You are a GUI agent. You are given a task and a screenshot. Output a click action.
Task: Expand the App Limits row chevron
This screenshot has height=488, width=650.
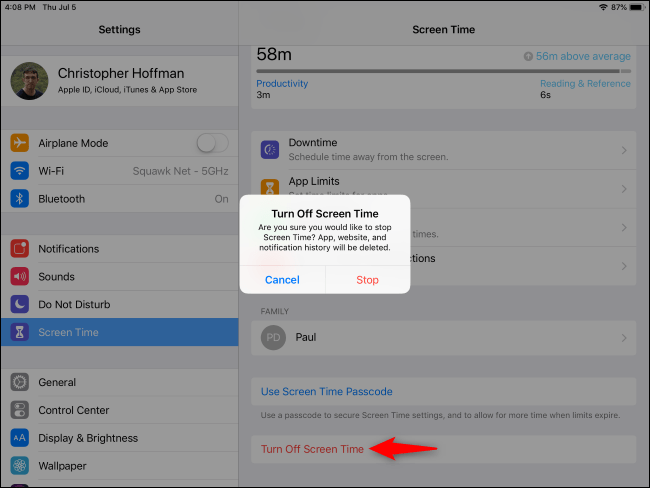pos(624,189)
